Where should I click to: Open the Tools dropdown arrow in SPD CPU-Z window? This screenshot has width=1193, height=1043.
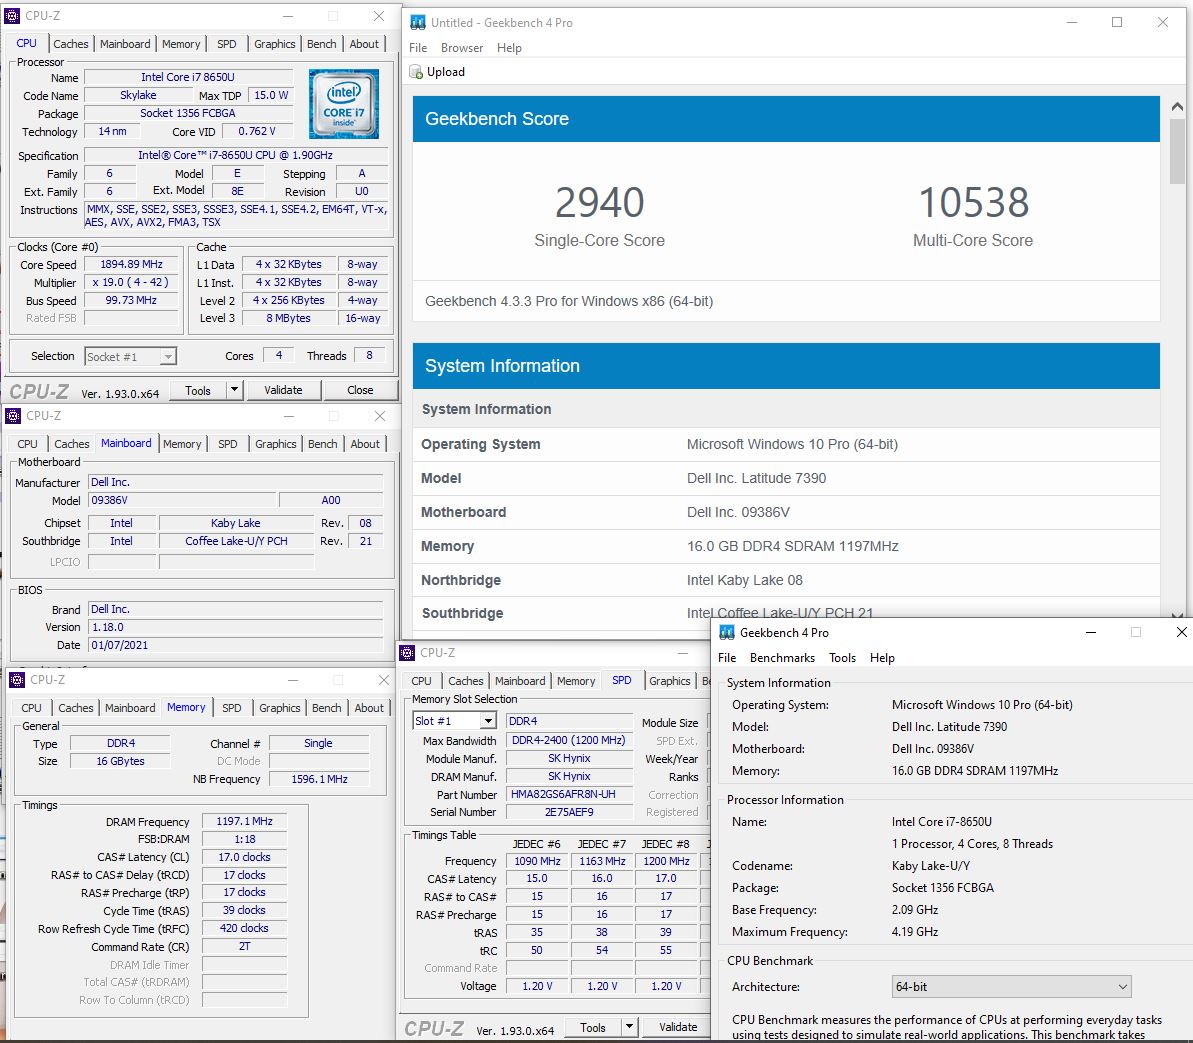click(629, 1026)
